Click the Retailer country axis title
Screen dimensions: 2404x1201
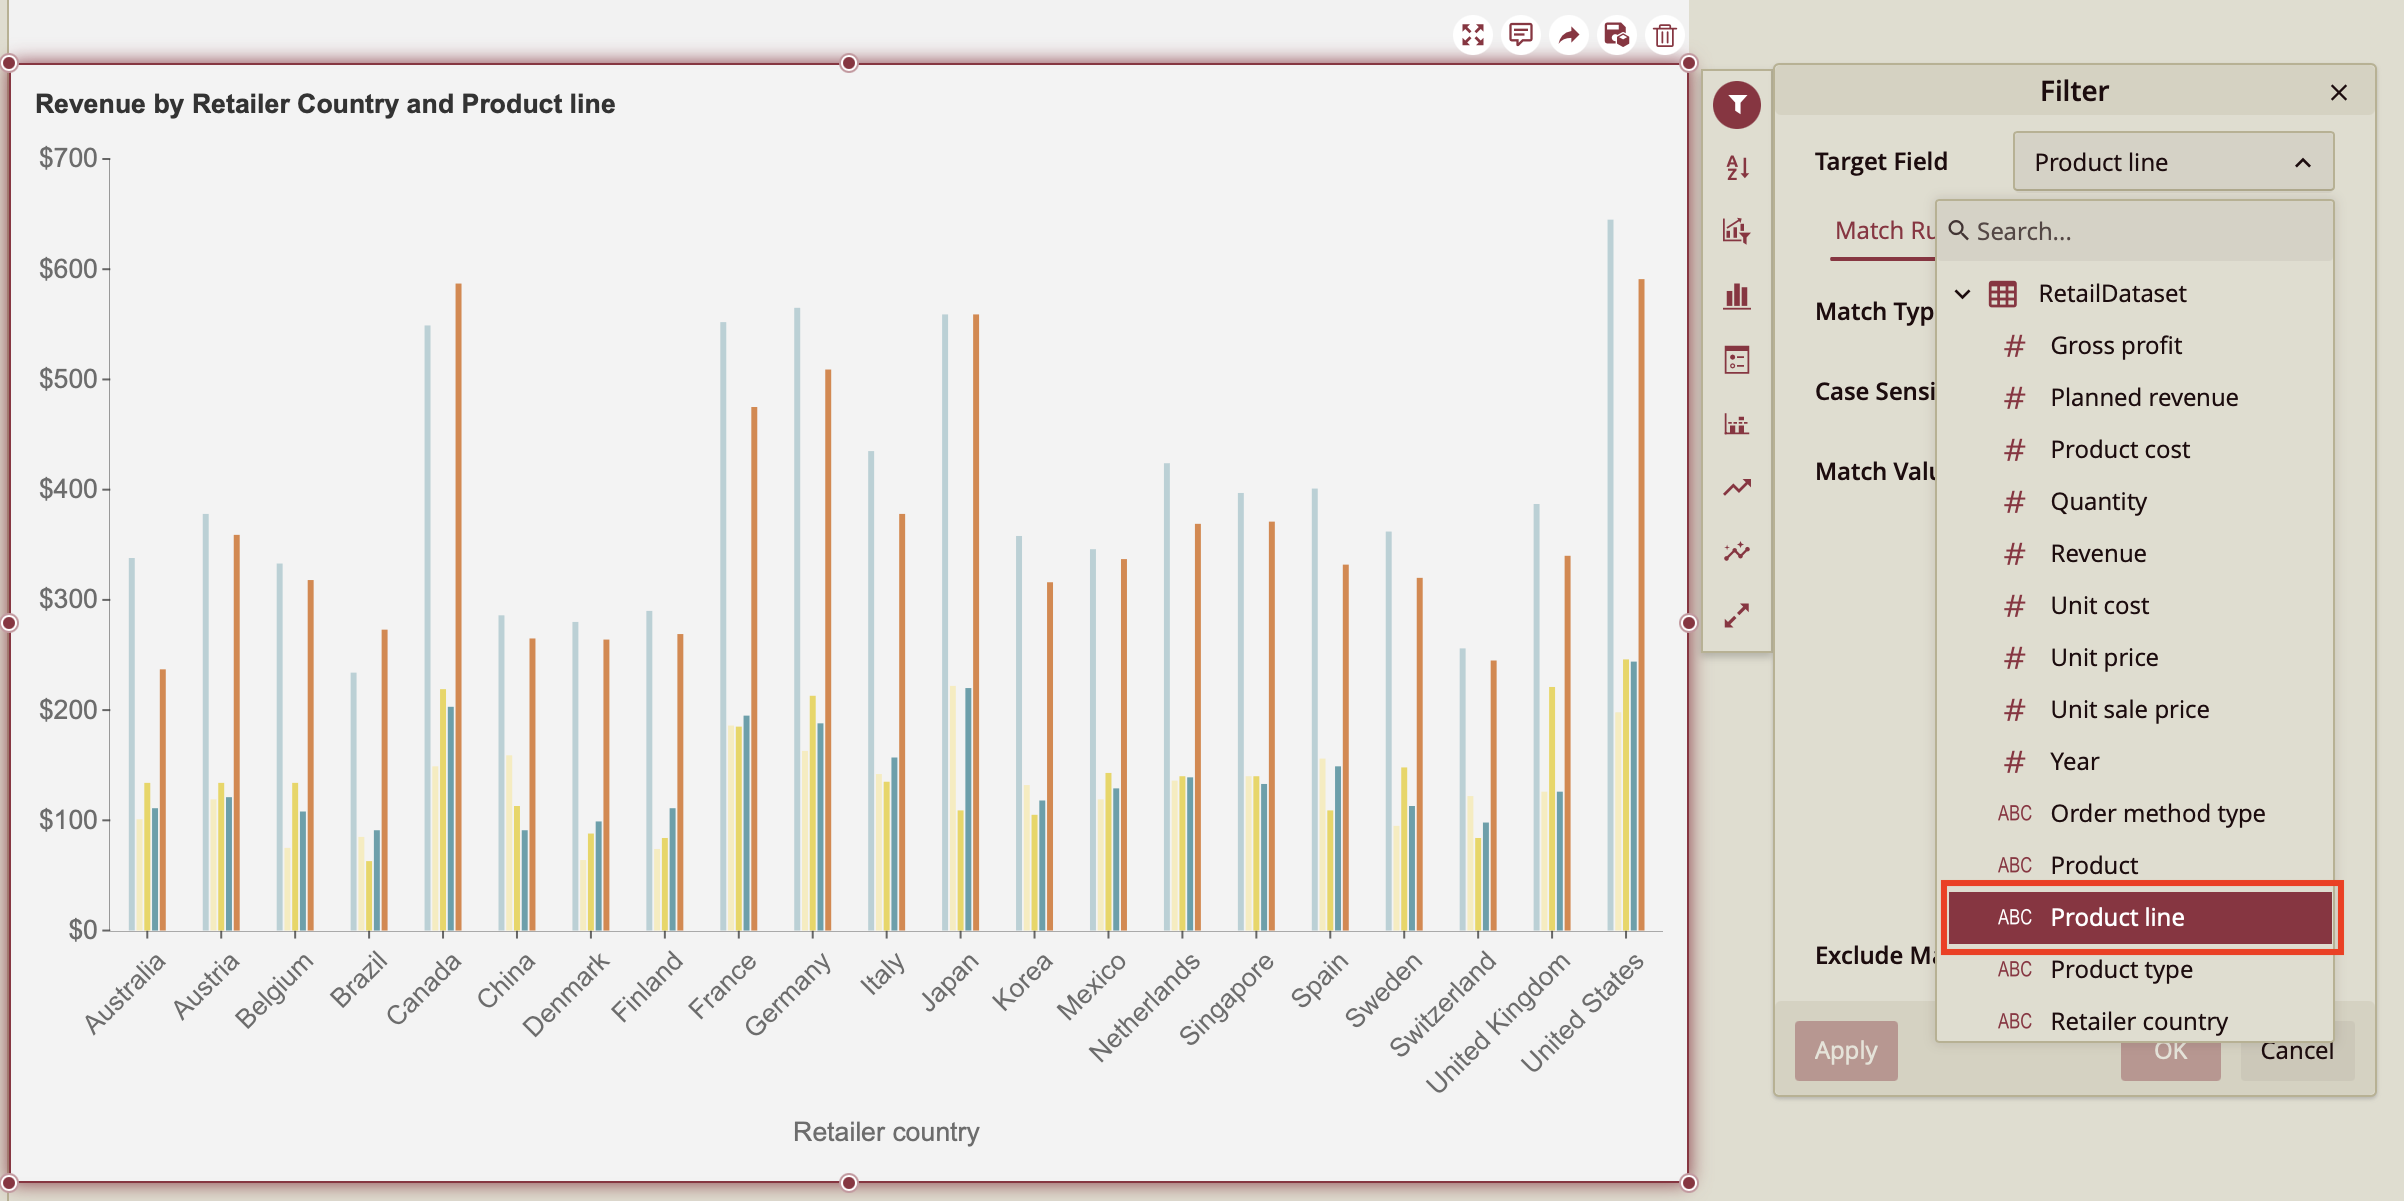click(x=886, y=1132)
